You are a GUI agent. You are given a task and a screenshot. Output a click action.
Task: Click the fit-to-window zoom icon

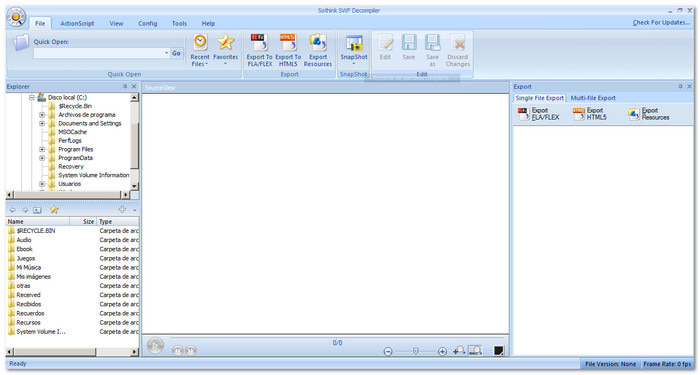(x=475, y=350)
